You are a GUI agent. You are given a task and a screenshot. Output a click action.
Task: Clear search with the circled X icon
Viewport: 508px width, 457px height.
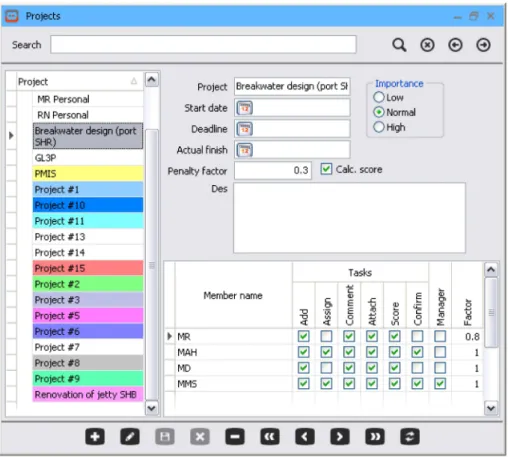(427, 45)
